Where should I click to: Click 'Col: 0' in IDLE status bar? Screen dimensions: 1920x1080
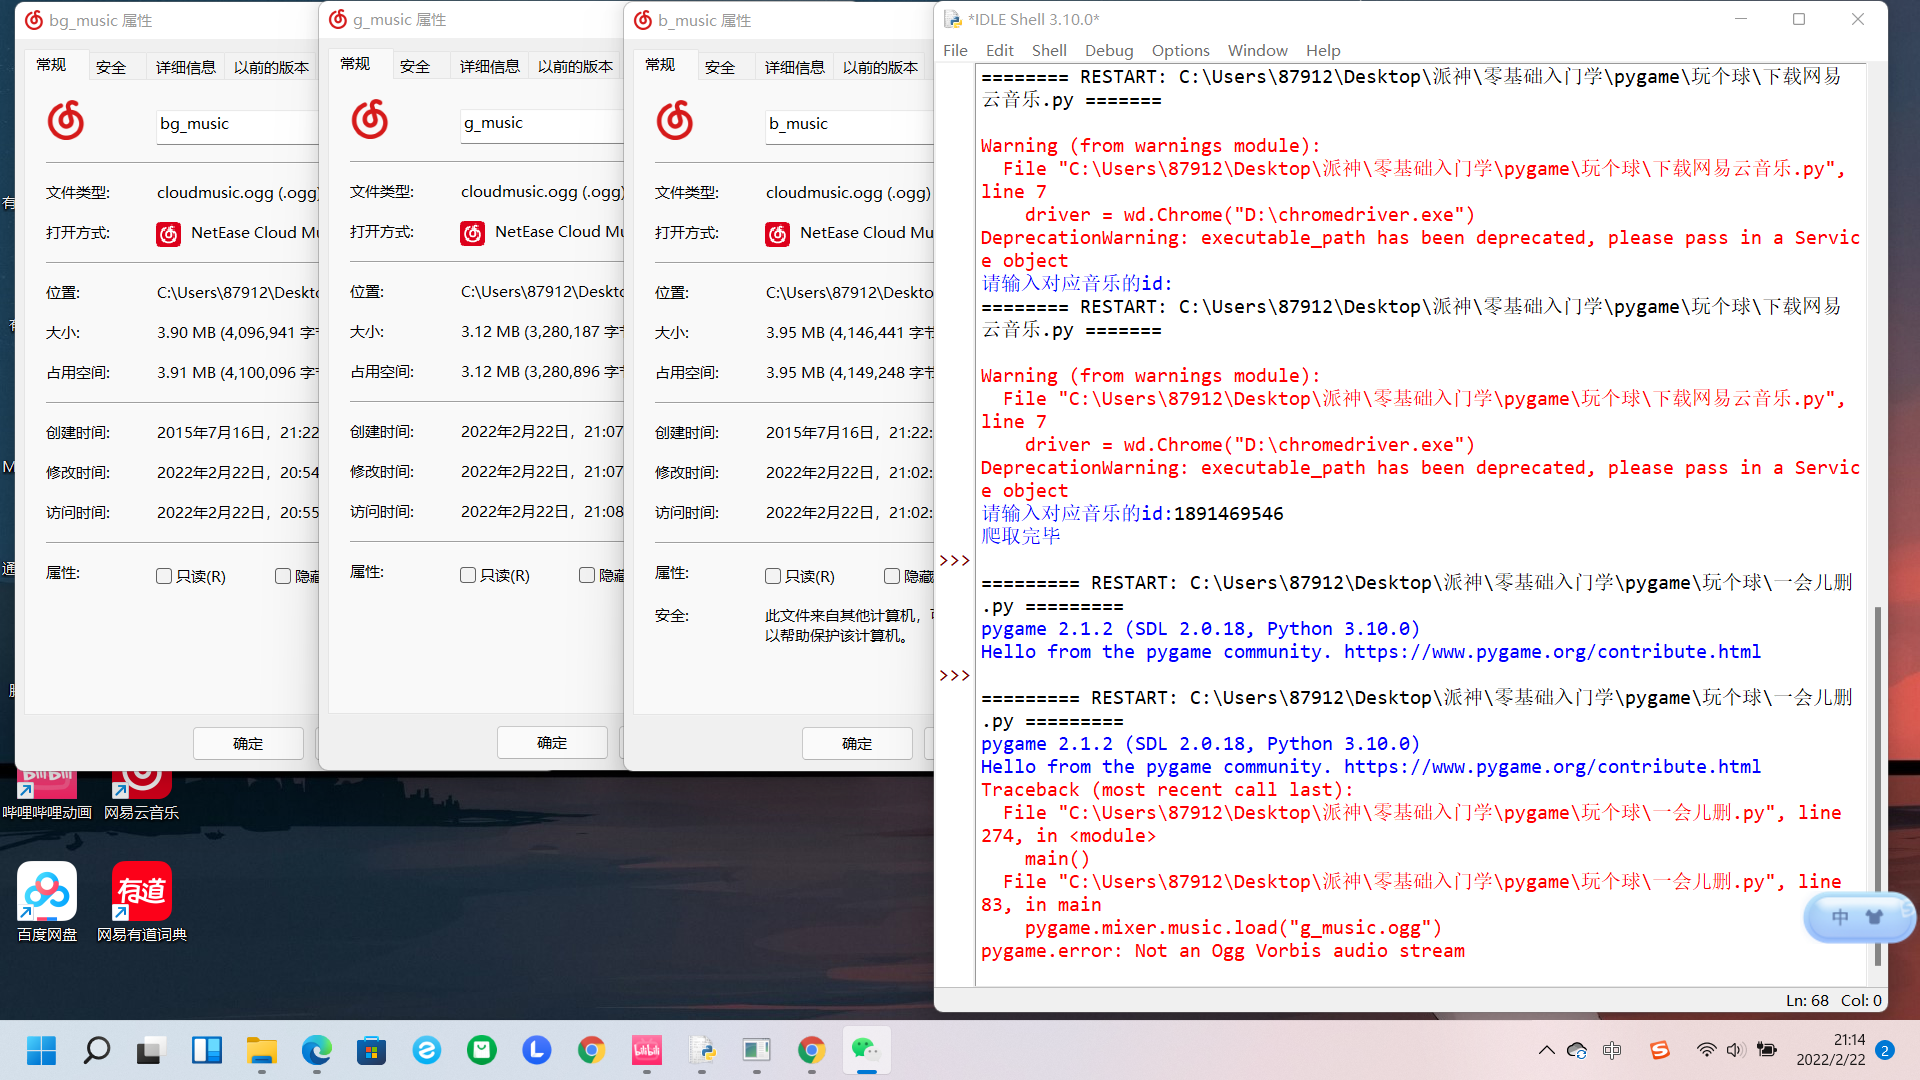pos(1861,1000)
